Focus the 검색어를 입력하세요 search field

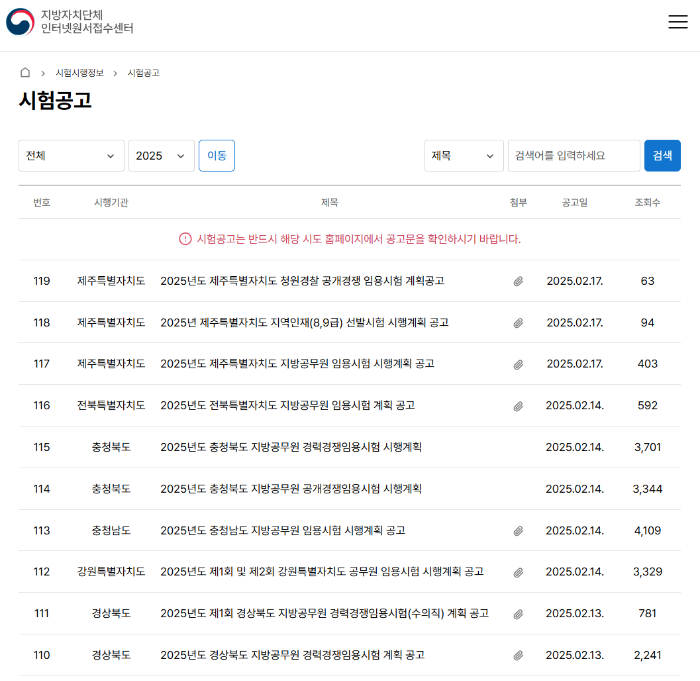(574, 155)
